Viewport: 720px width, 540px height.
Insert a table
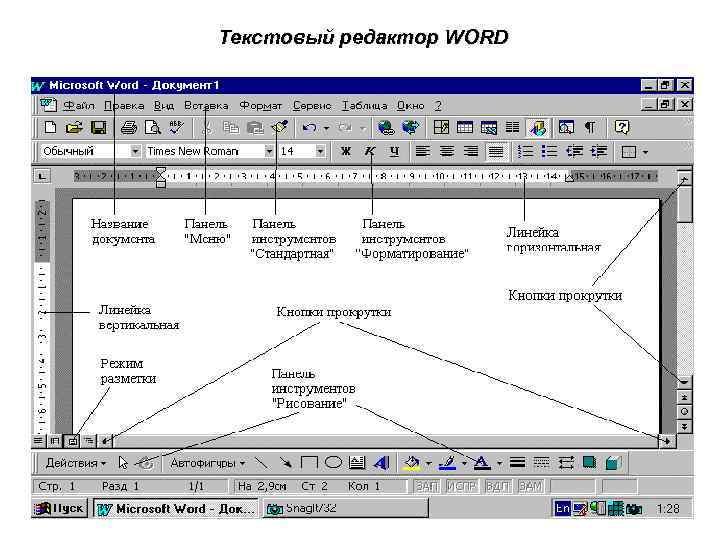click(465, 127)
